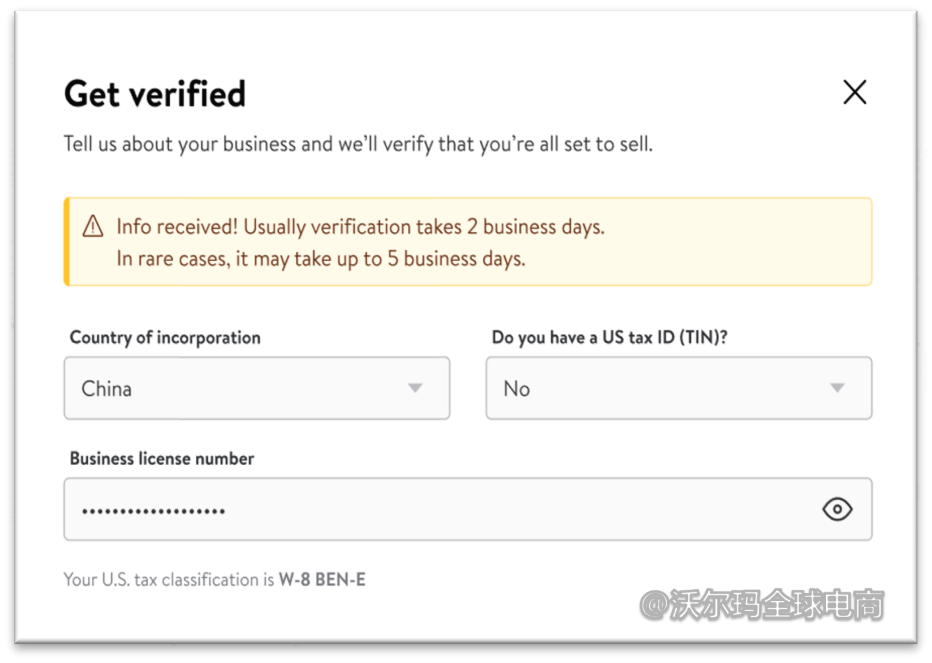Click the X in the top right corner
This screenshot has height=663, width=932.
pyautogui.click(x=855, y=92)
